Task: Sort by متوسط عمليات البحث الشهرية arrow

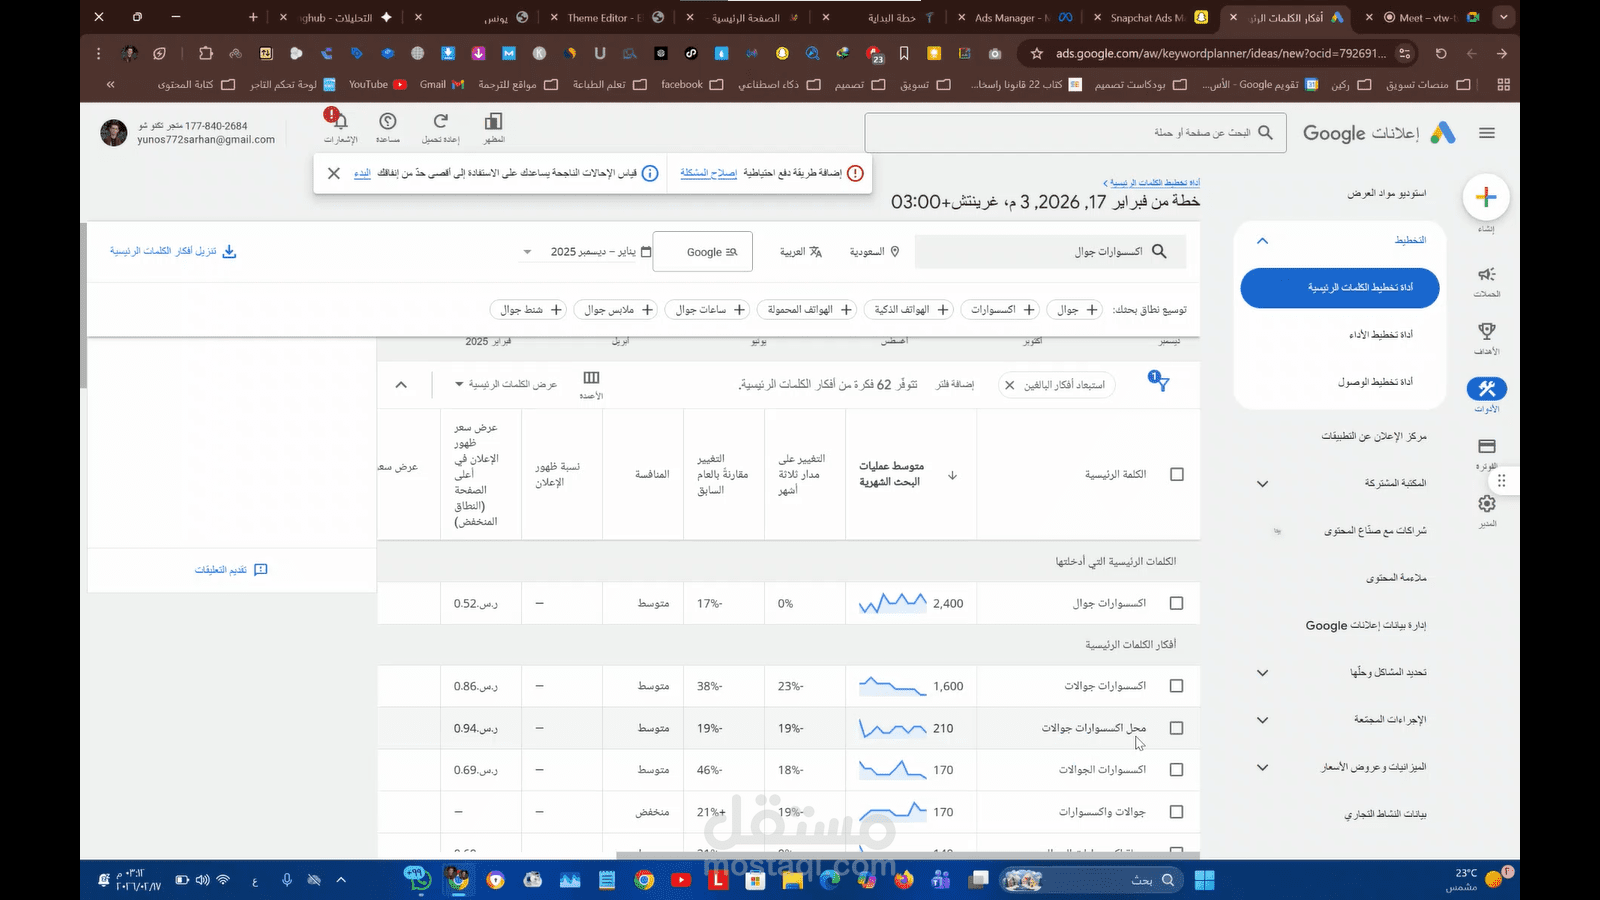Action: coord(952,475)
